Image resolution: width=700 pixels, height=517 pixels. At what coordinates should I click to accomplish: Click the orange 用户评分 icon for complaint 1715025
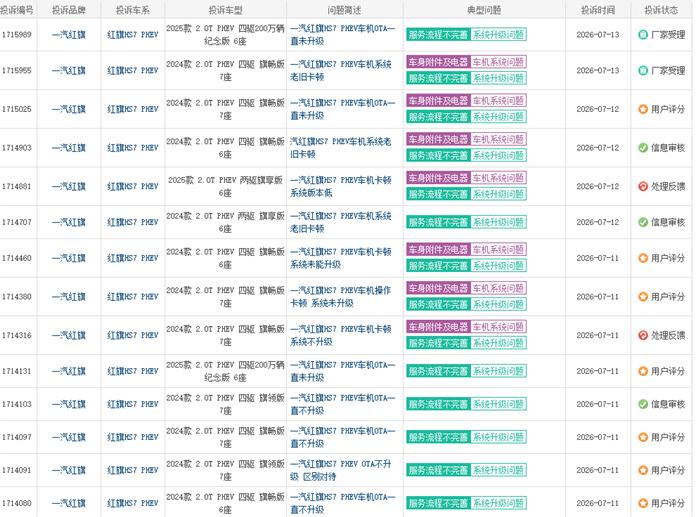(x=643, y=109)
